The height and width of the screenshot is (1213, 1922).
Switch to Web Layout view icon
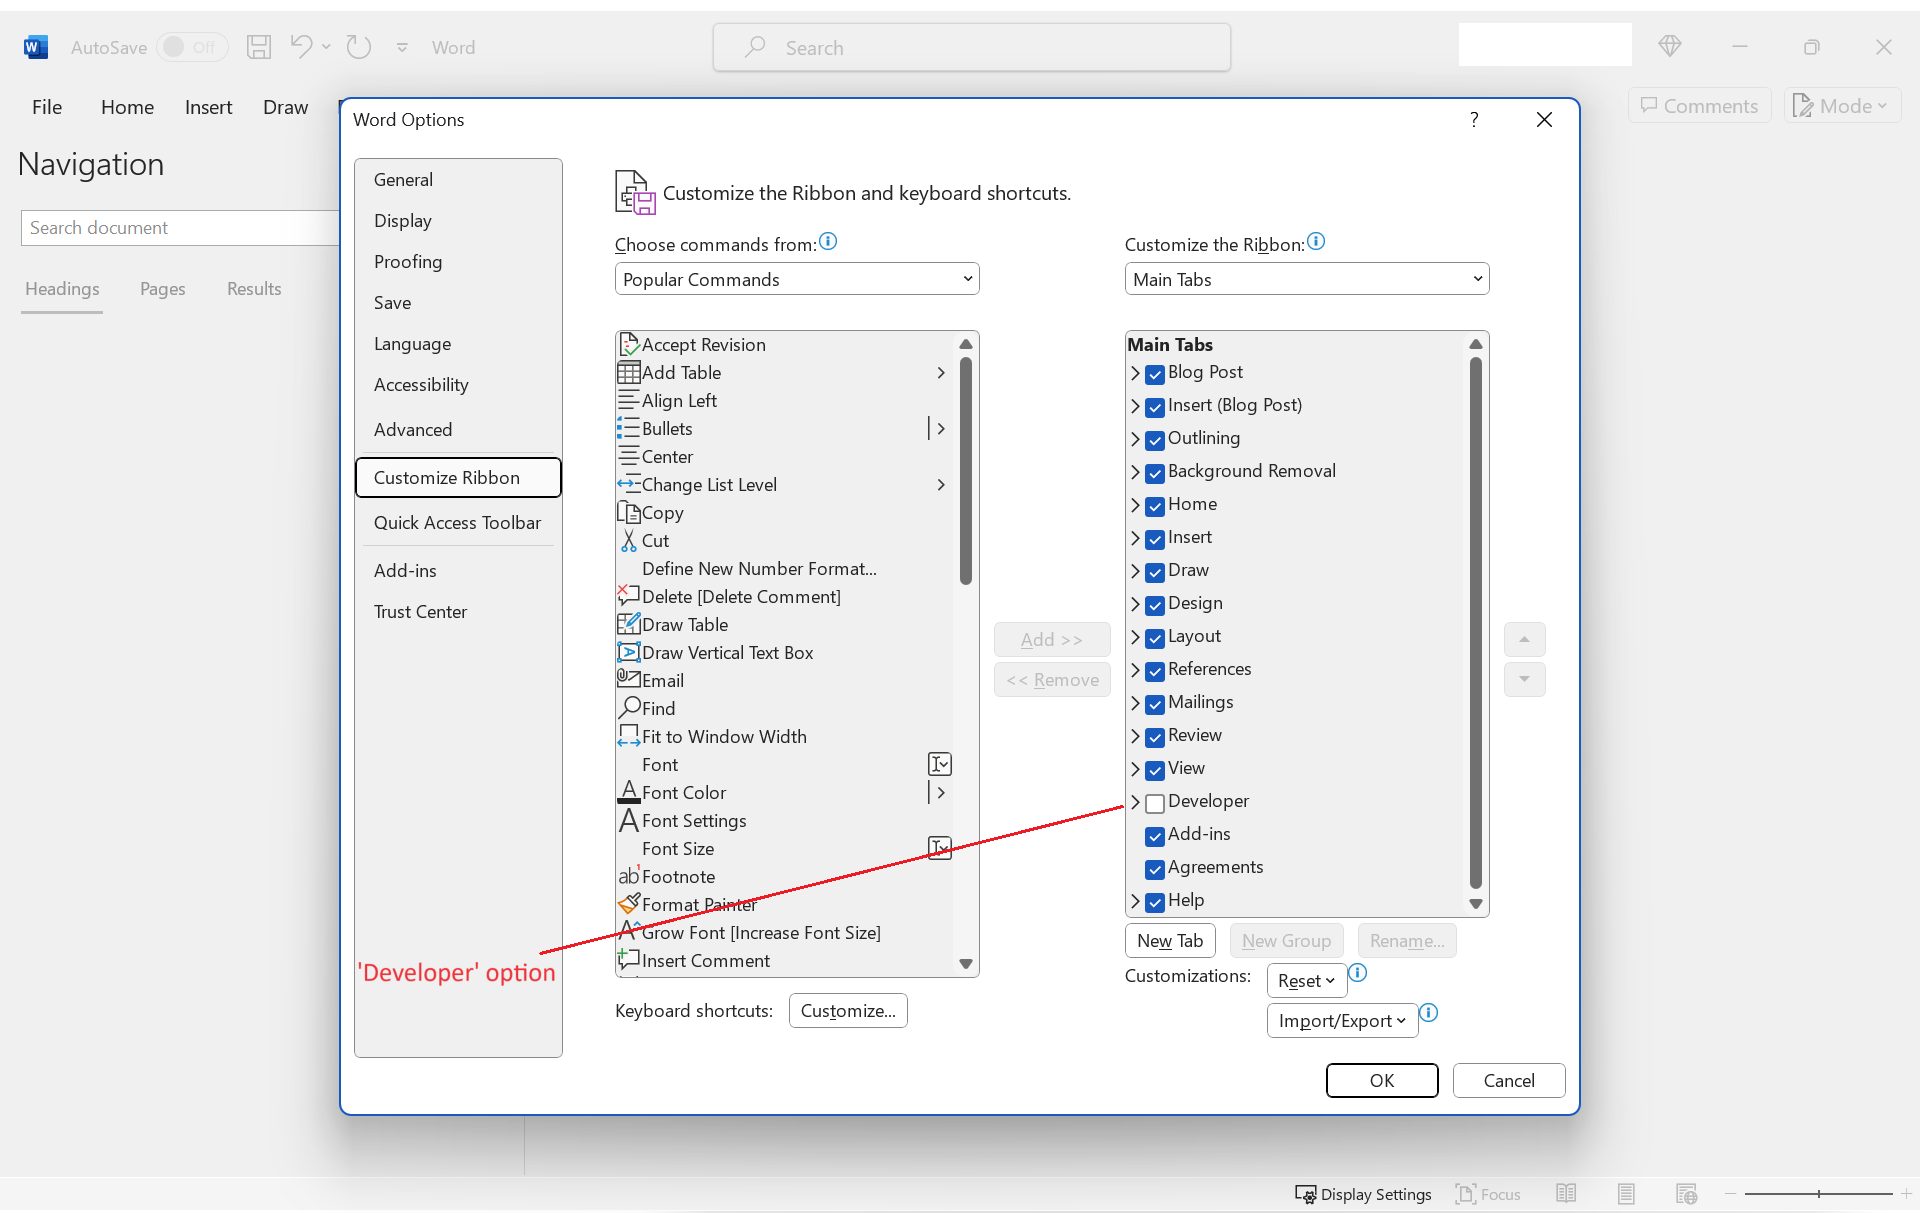click(x=1687, y=1194)
